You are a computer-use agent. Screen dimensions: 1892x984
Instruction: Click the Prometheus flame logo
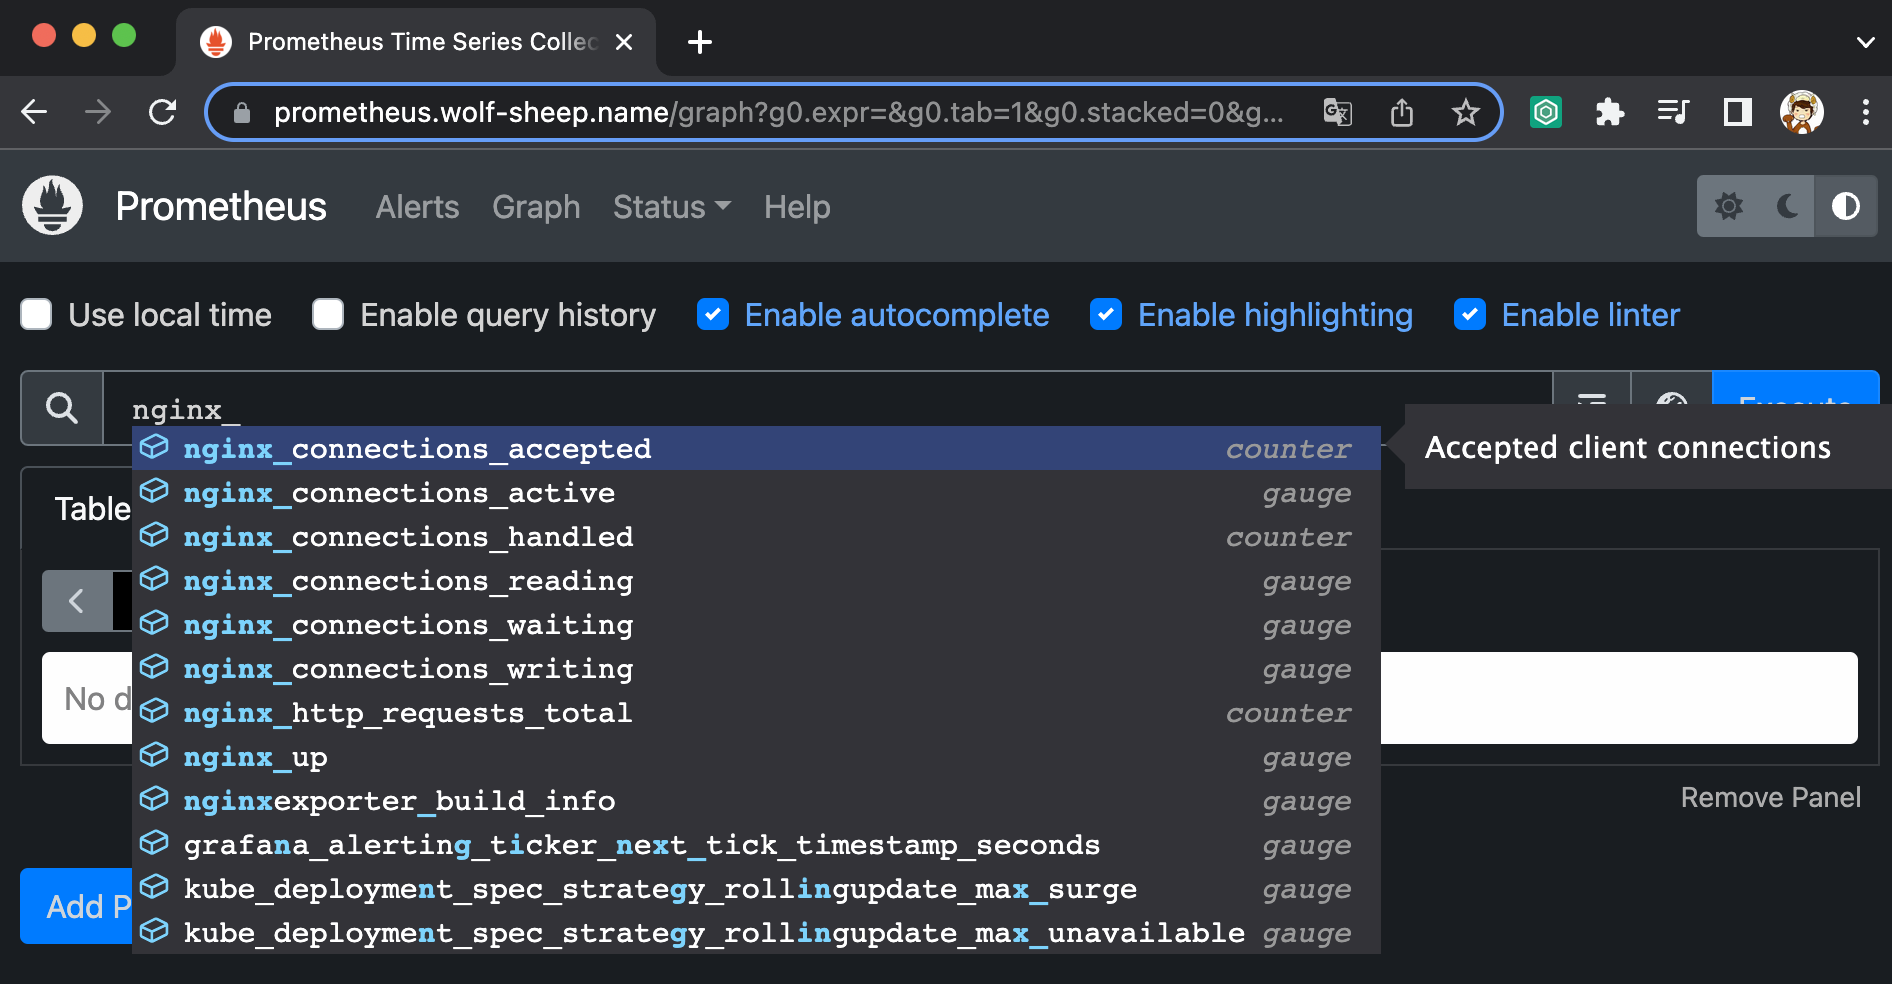52,205
